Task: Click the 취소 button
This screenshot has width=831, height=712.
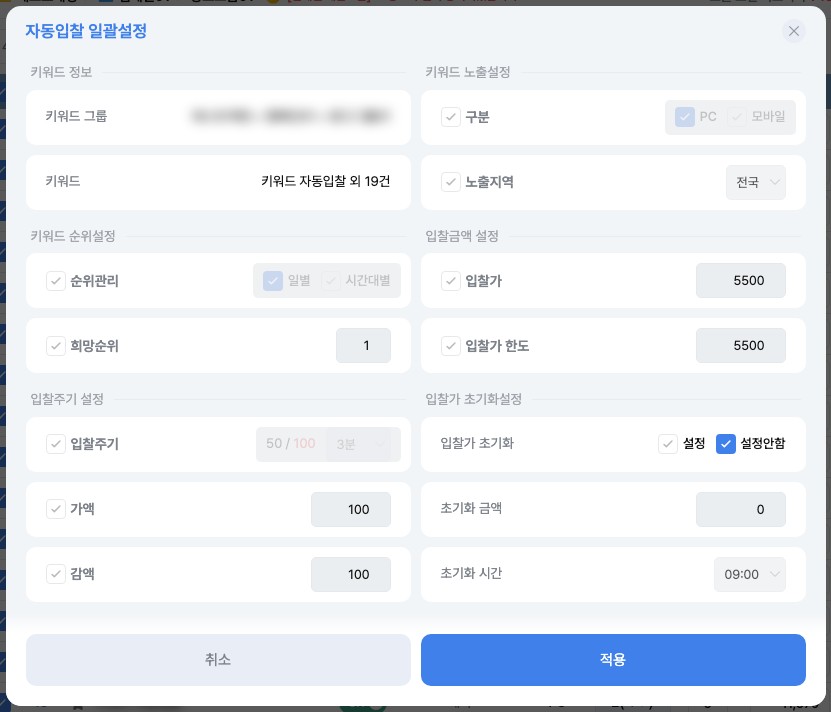Action: click(218, 660)
